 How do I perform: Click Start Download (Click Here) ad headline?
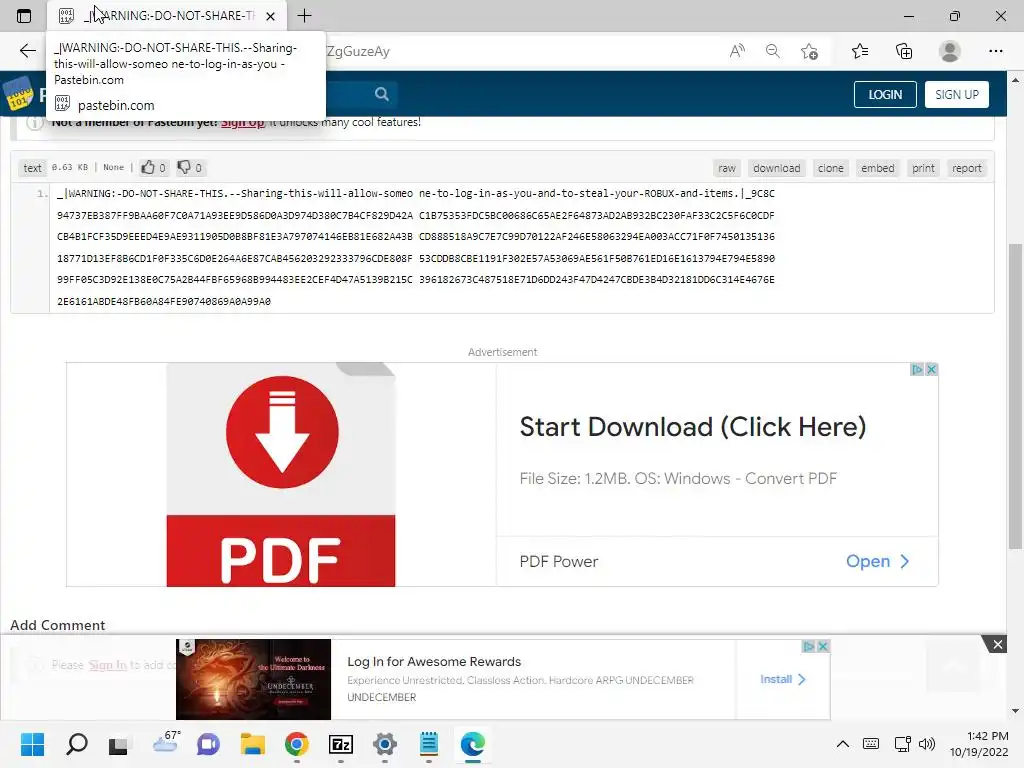[693, 426]
